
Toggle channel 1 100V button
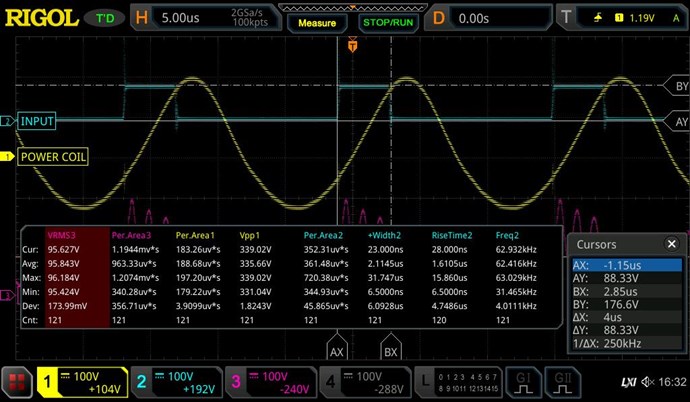coord(82,382)
